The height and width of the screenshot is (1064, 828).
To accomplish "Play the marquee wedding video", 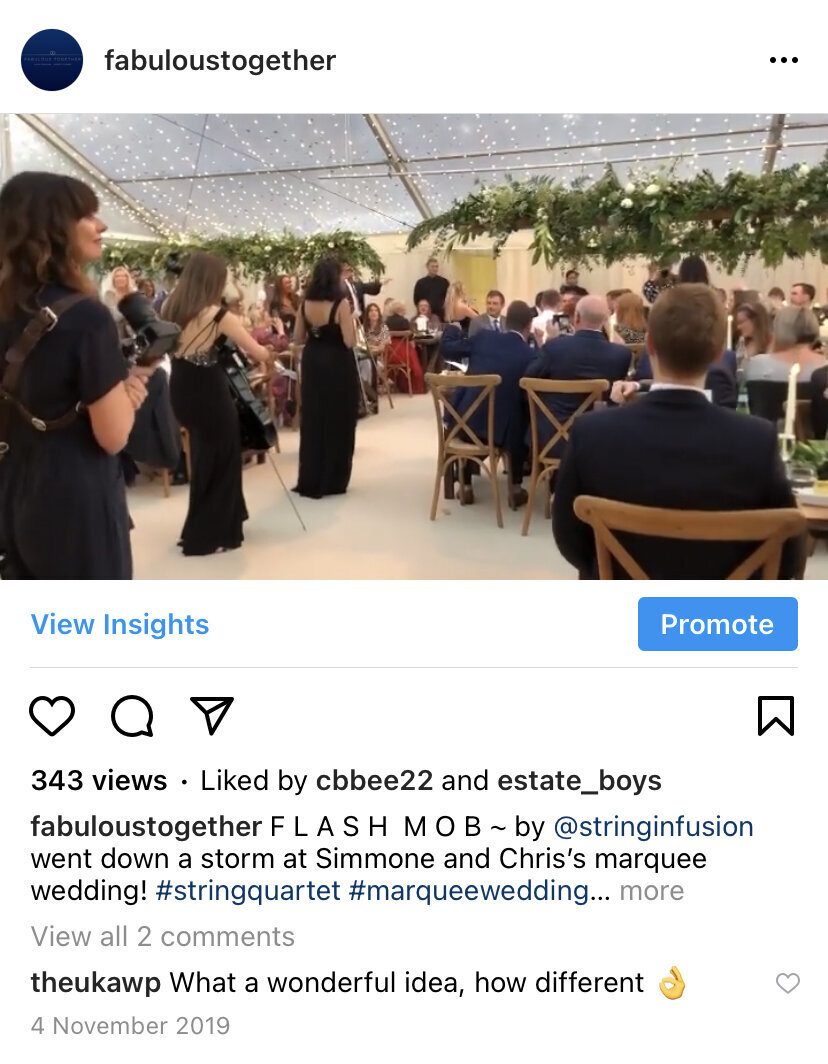I will coord(414,347).
